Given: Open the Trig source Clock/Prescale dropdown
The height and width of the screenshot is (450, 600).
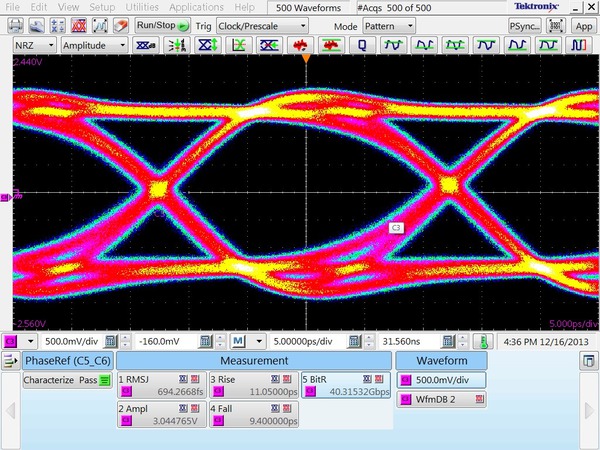Looking at the screenshot, I should (x=262, y=24).
